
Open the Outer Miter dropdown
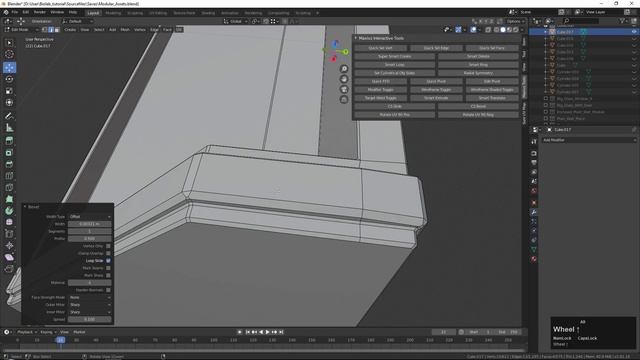pos(89,305)
